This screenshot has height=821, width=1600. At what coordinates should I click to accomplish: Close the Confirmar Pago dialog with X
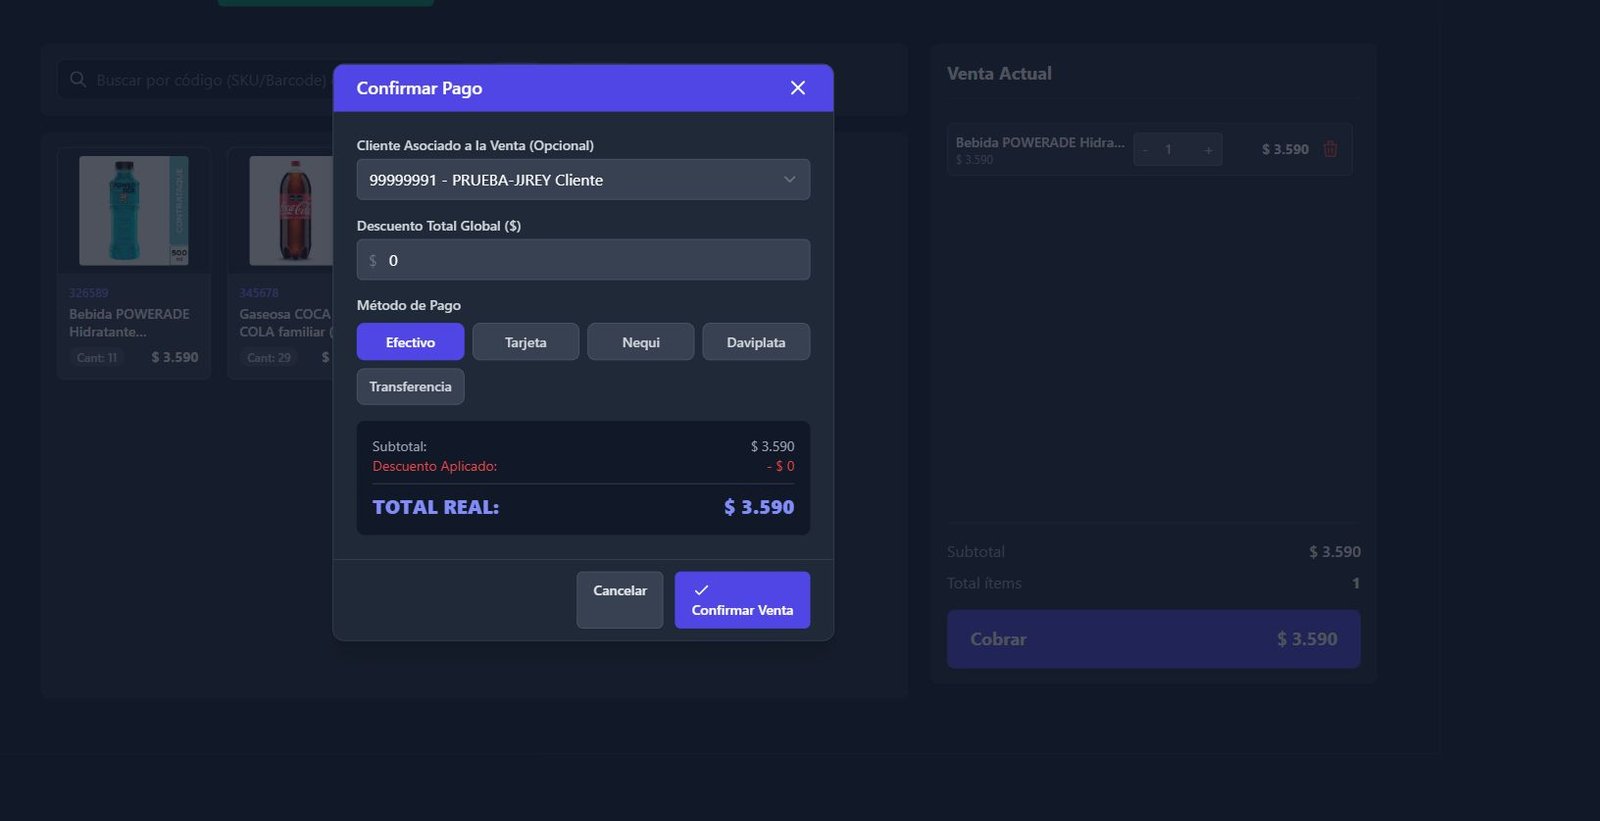(x=797, y=88)
